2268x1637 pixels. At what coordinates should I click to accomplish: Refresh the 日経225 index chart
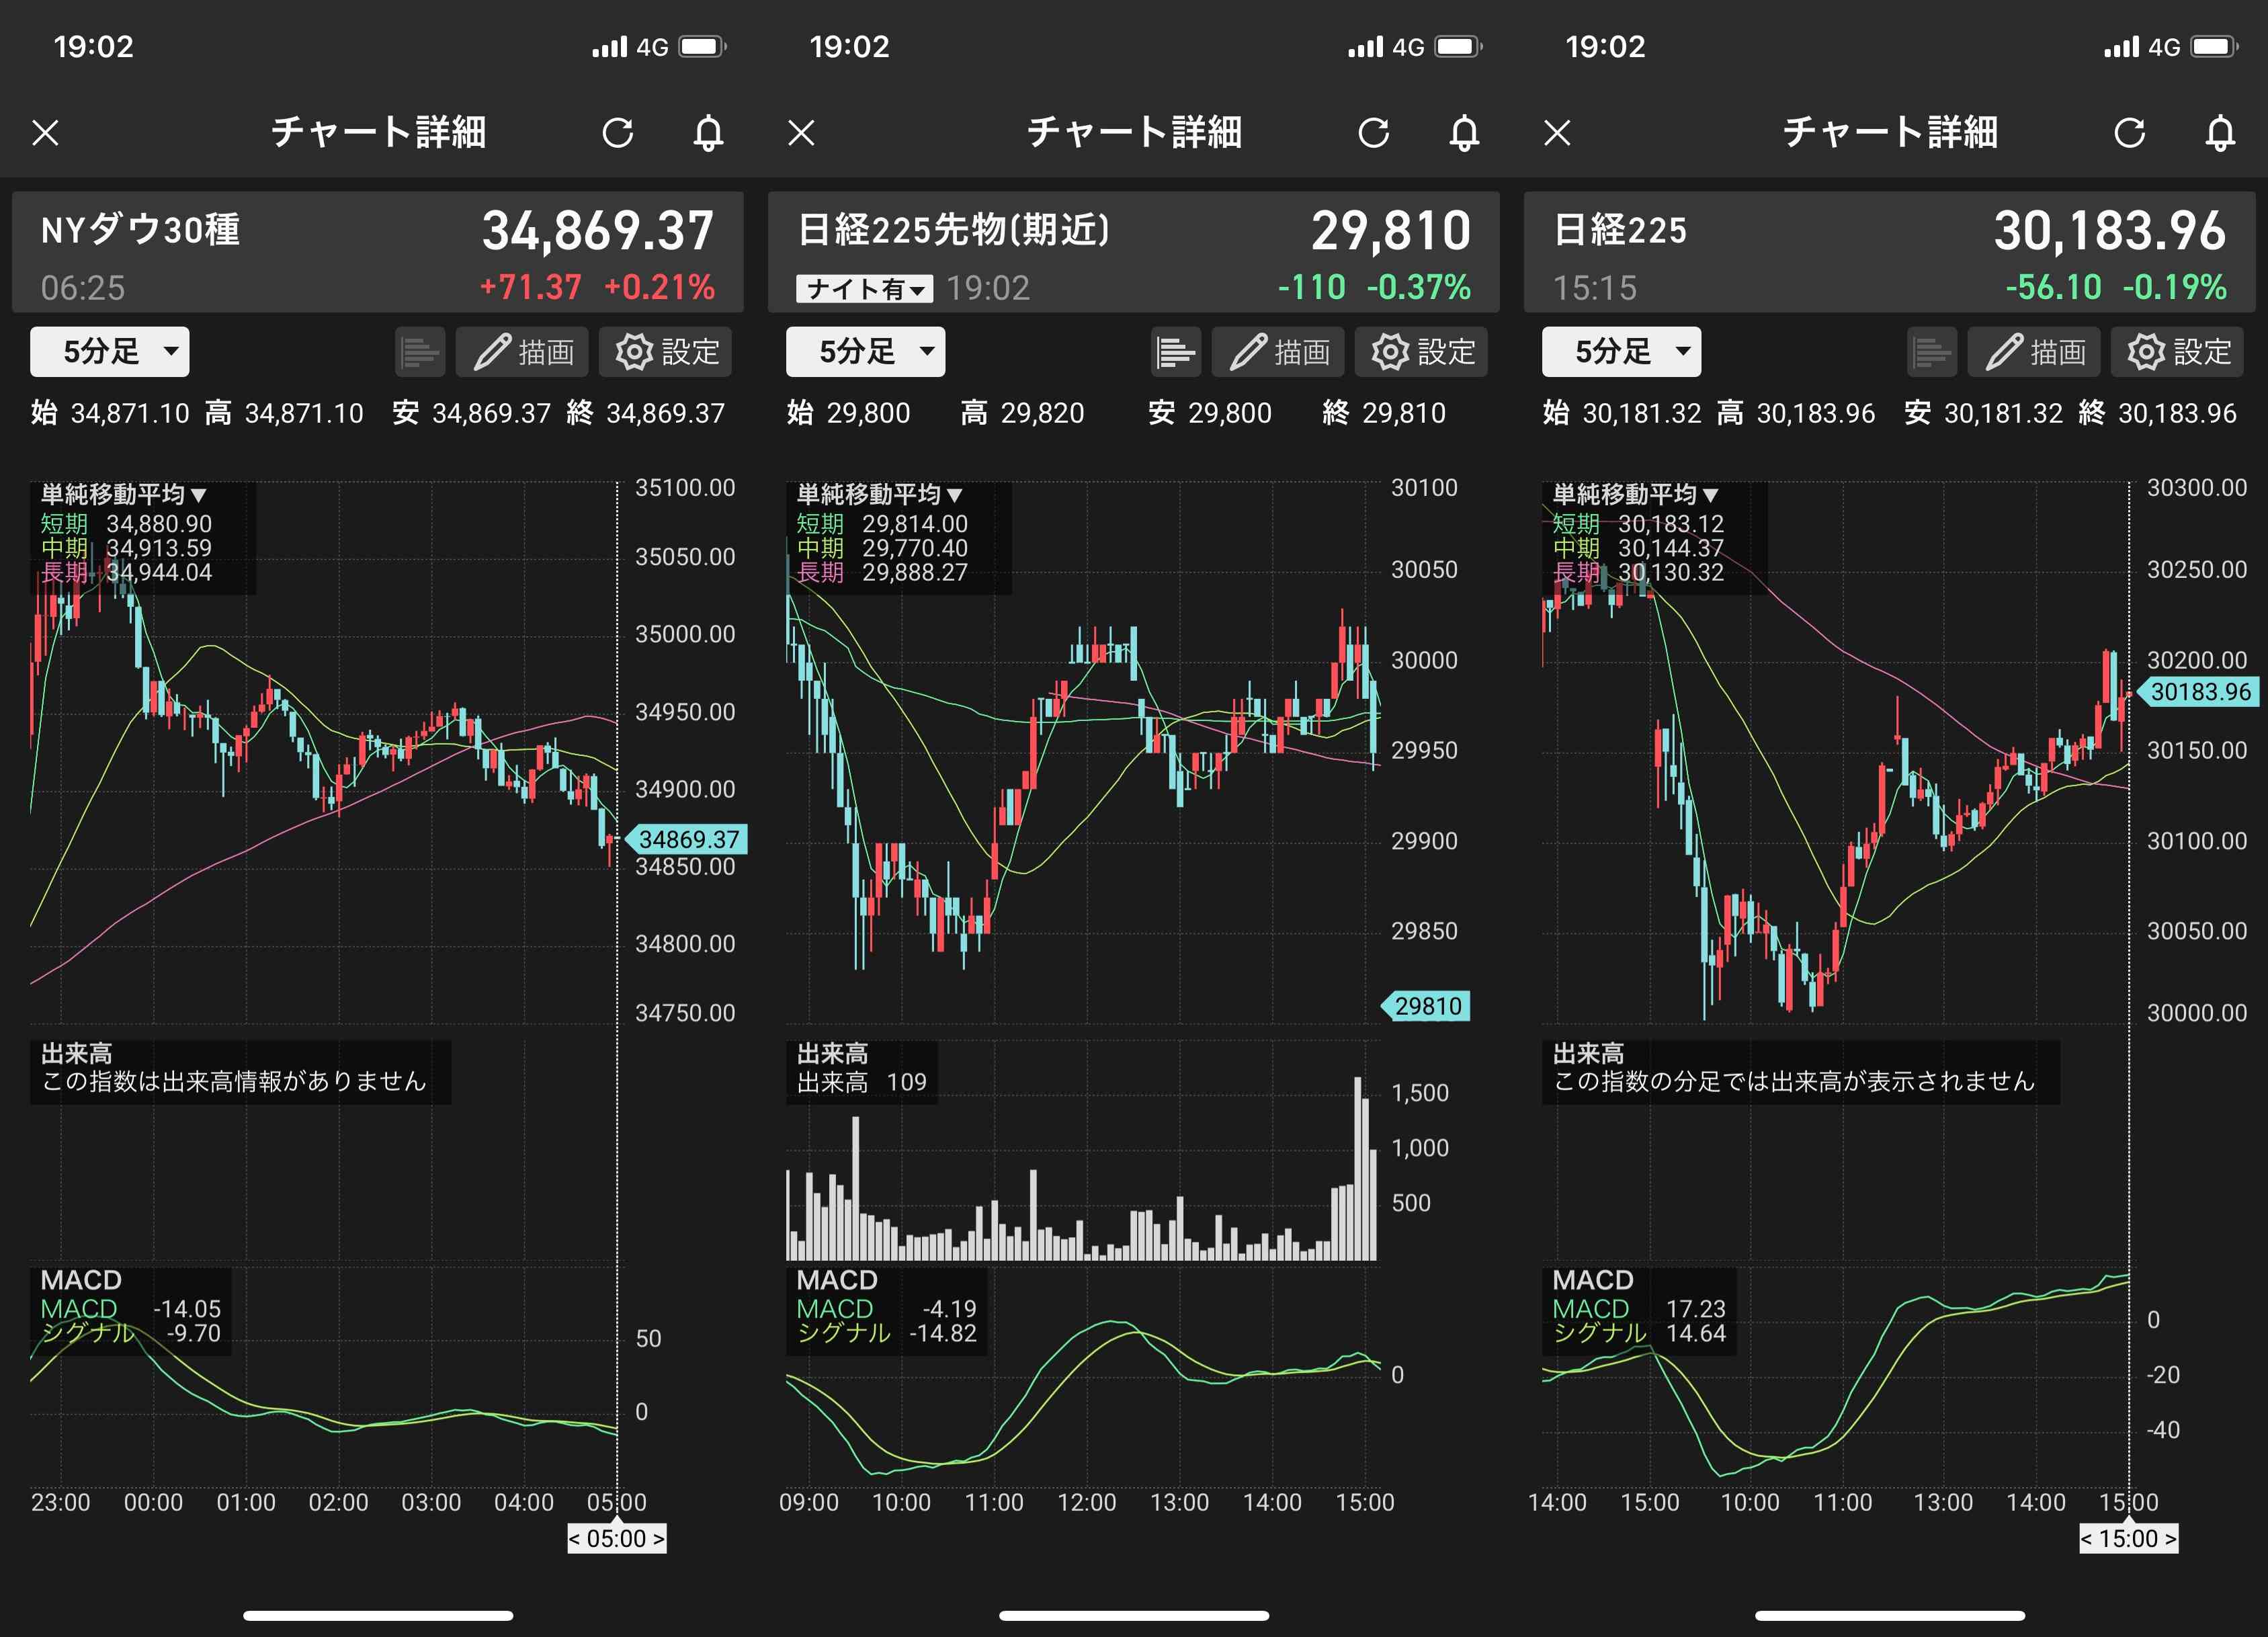pyautogui.click(x=2129, y=132)
